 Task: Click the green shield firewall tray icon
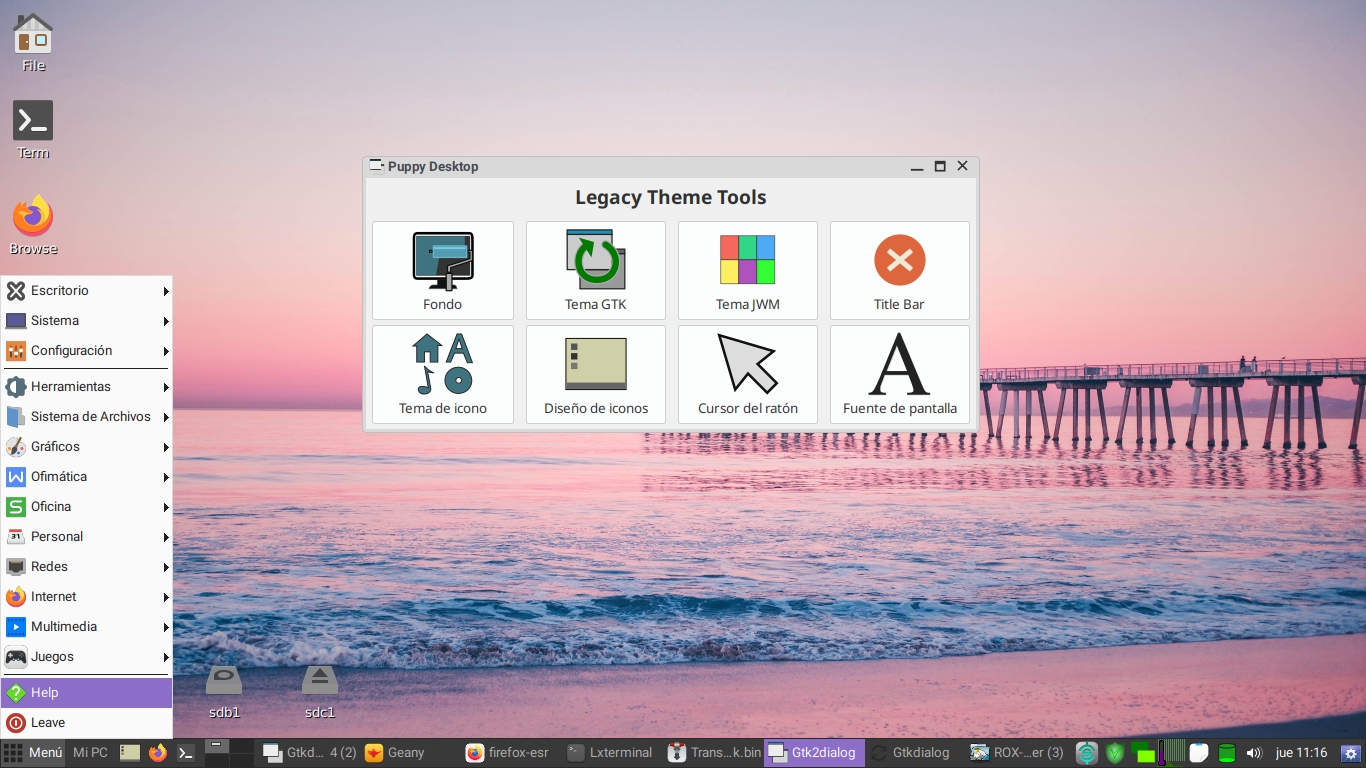pos(1115,753)
